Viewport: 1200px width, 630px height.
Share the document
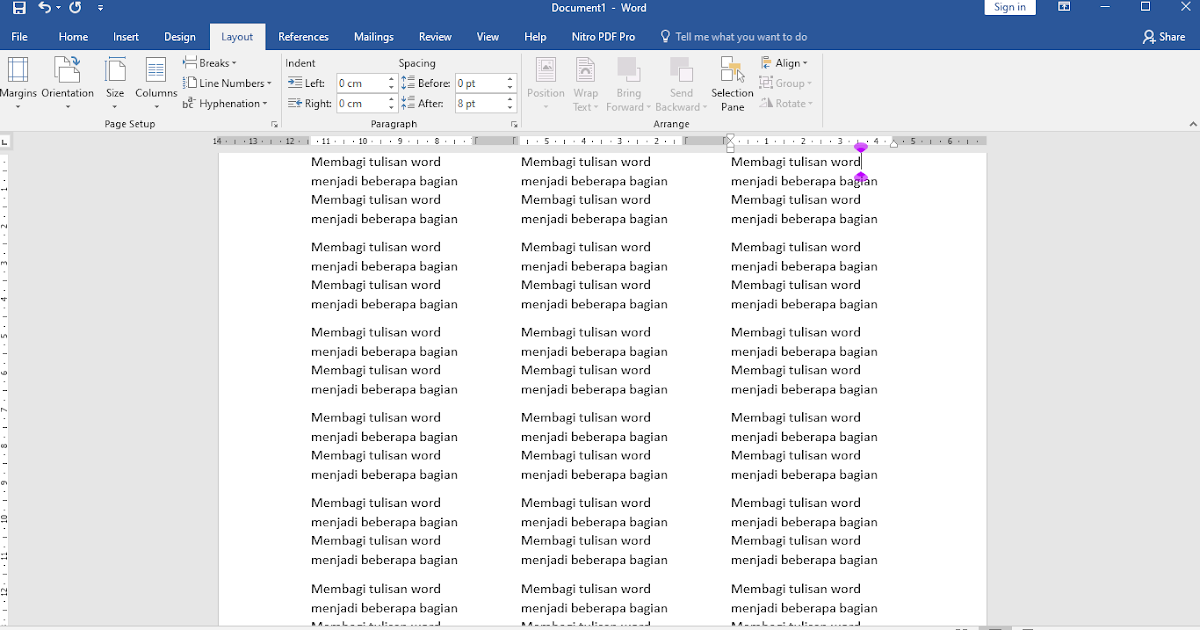tap(1164, 37)
